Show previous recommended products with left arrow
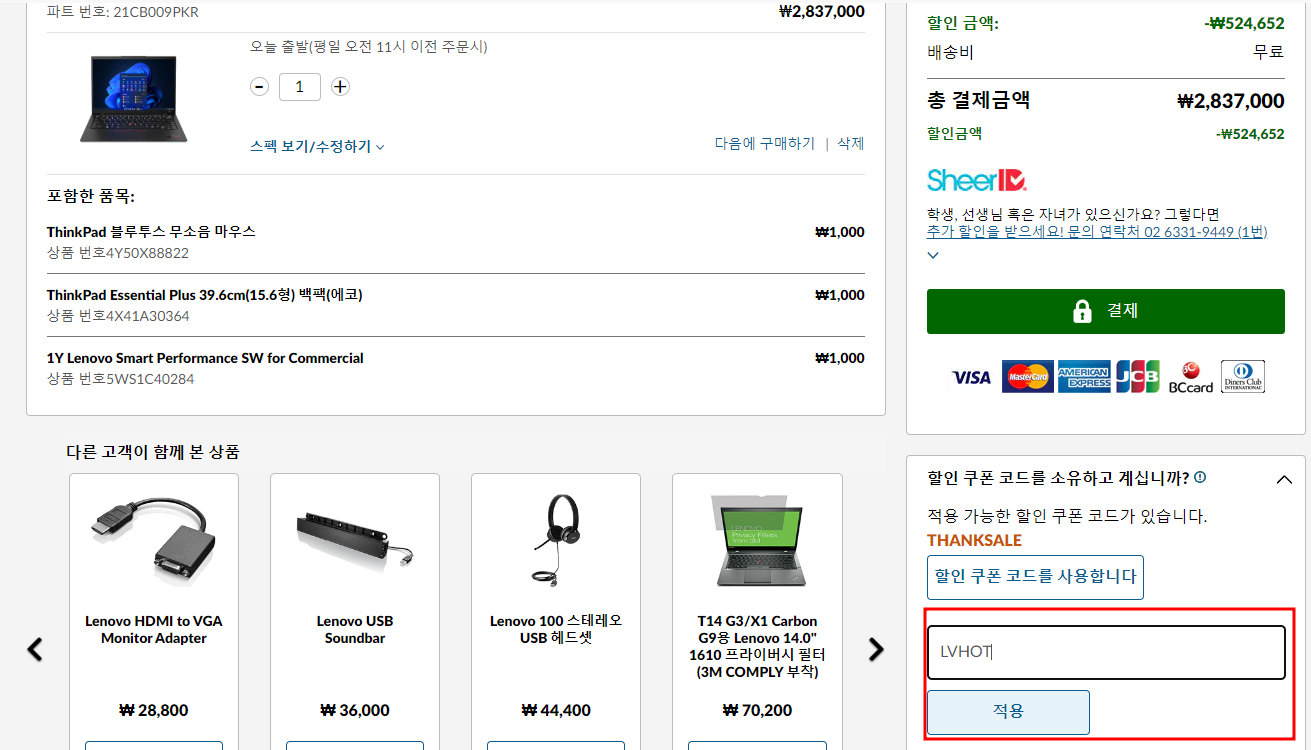 pos(35,649)
